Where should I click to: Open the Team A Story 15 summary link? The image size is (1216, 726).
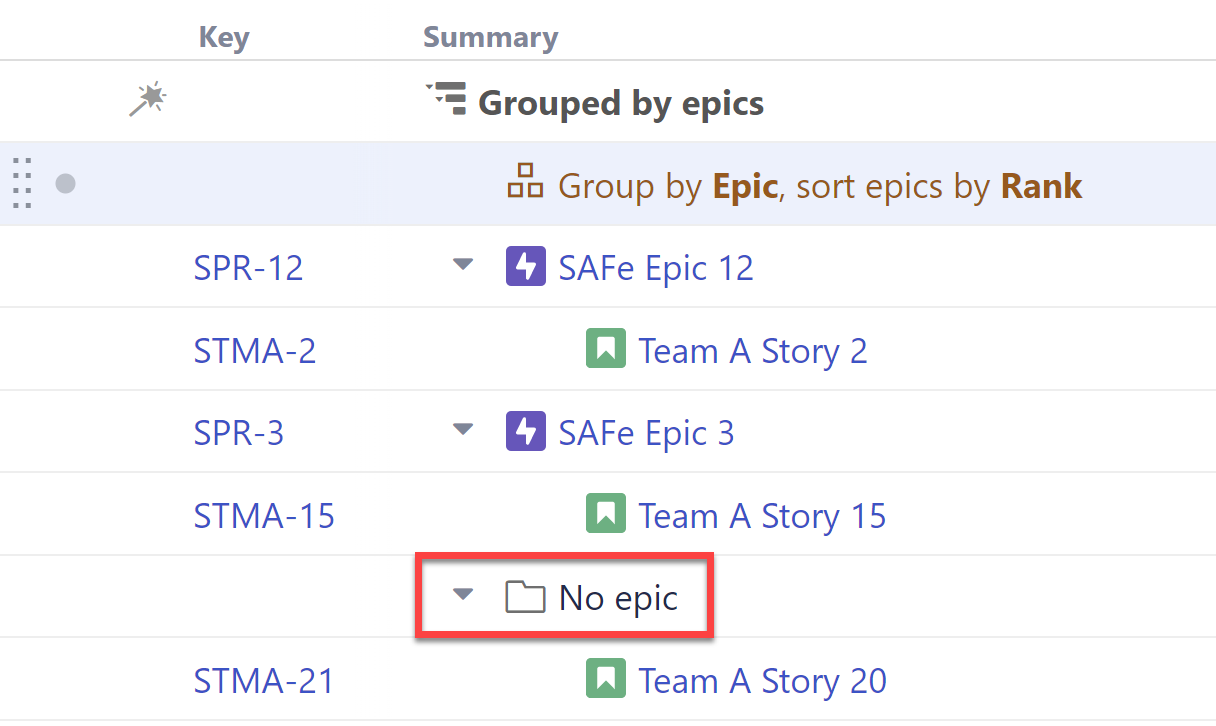tap(762, 514)
